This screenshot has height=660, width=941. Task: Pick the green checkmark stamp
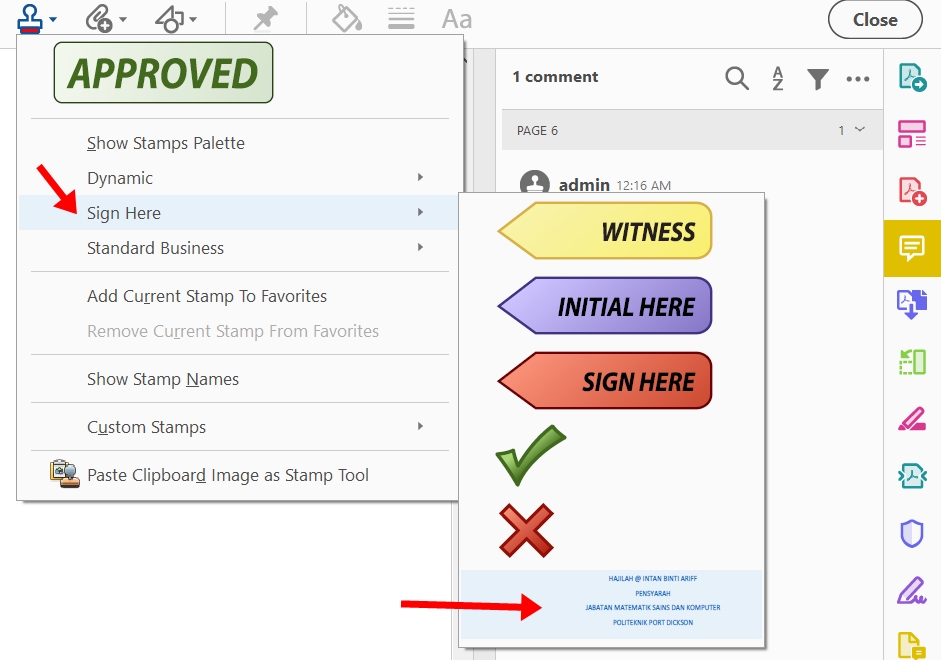[530, 455]
